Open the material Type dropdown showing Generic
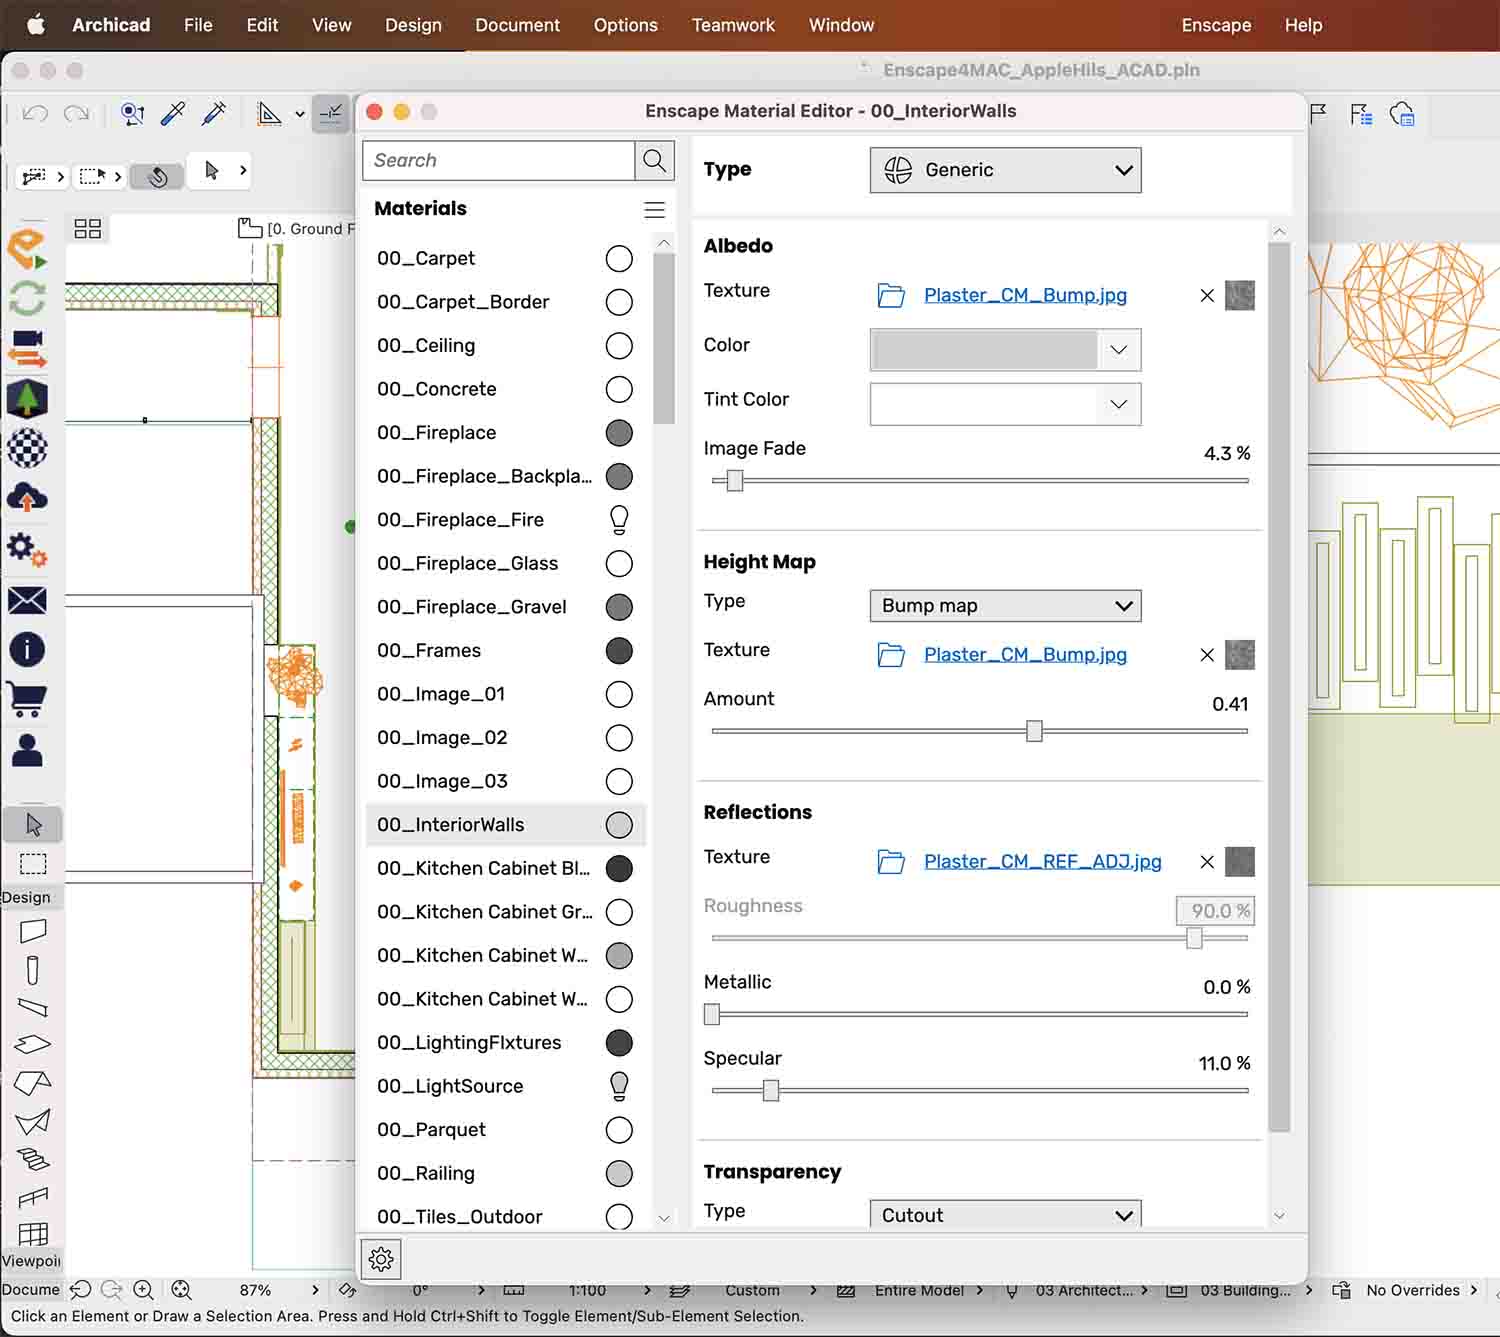The image size is (1500, 1337). click(x=1004, y=170)
